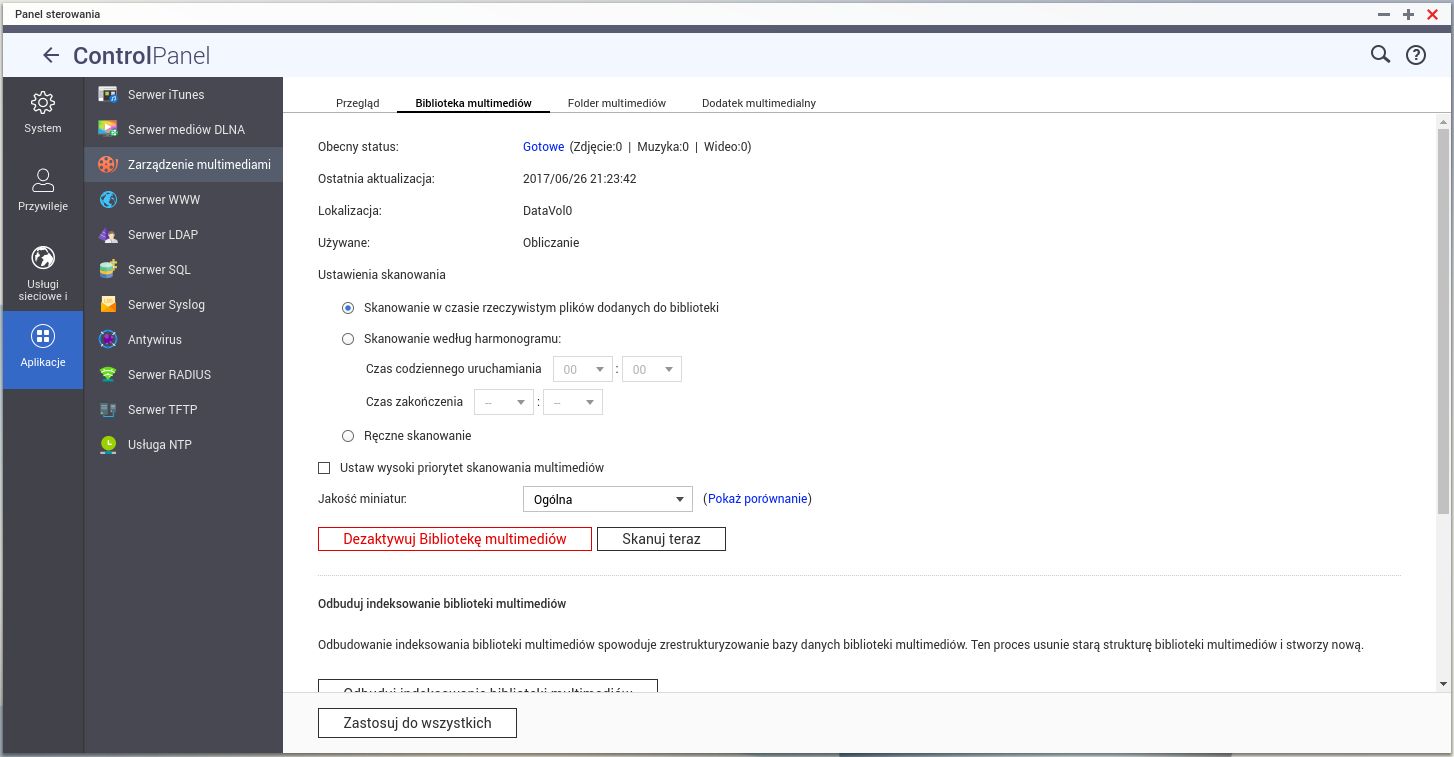Select the System category icon
Screen dimensions: 1454x757
[42, 110]
